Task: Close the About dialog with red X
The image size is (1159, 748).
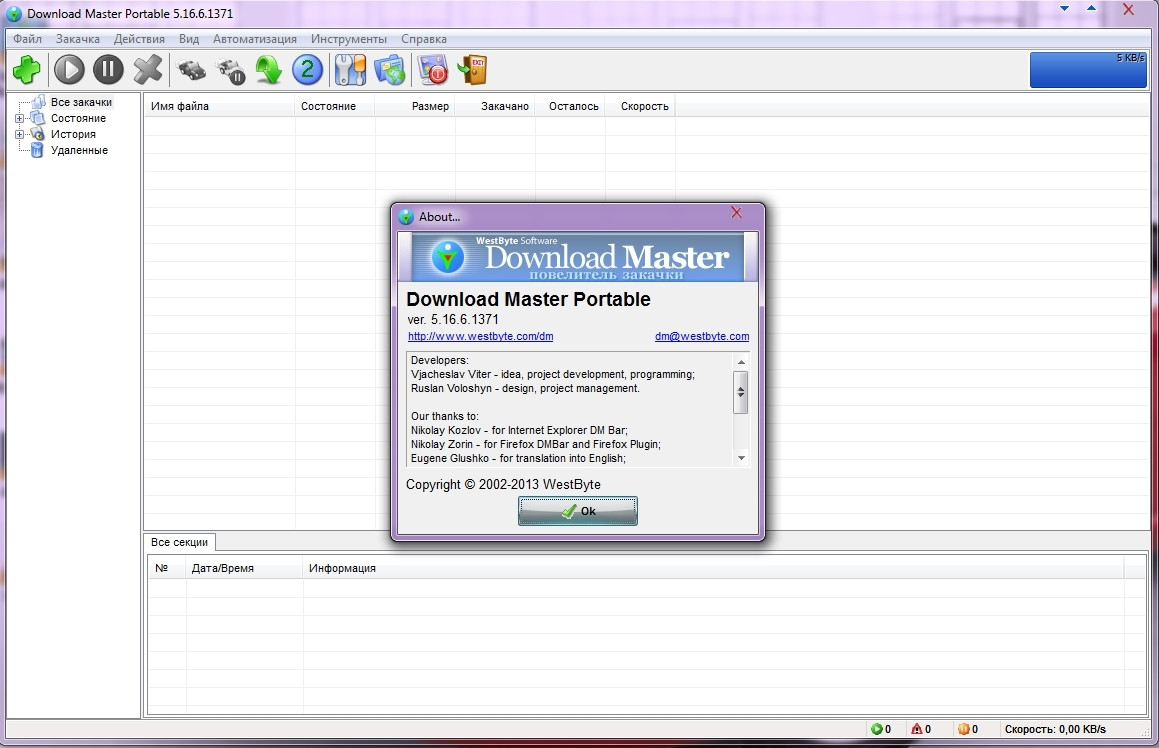Action: click(736, 213)
